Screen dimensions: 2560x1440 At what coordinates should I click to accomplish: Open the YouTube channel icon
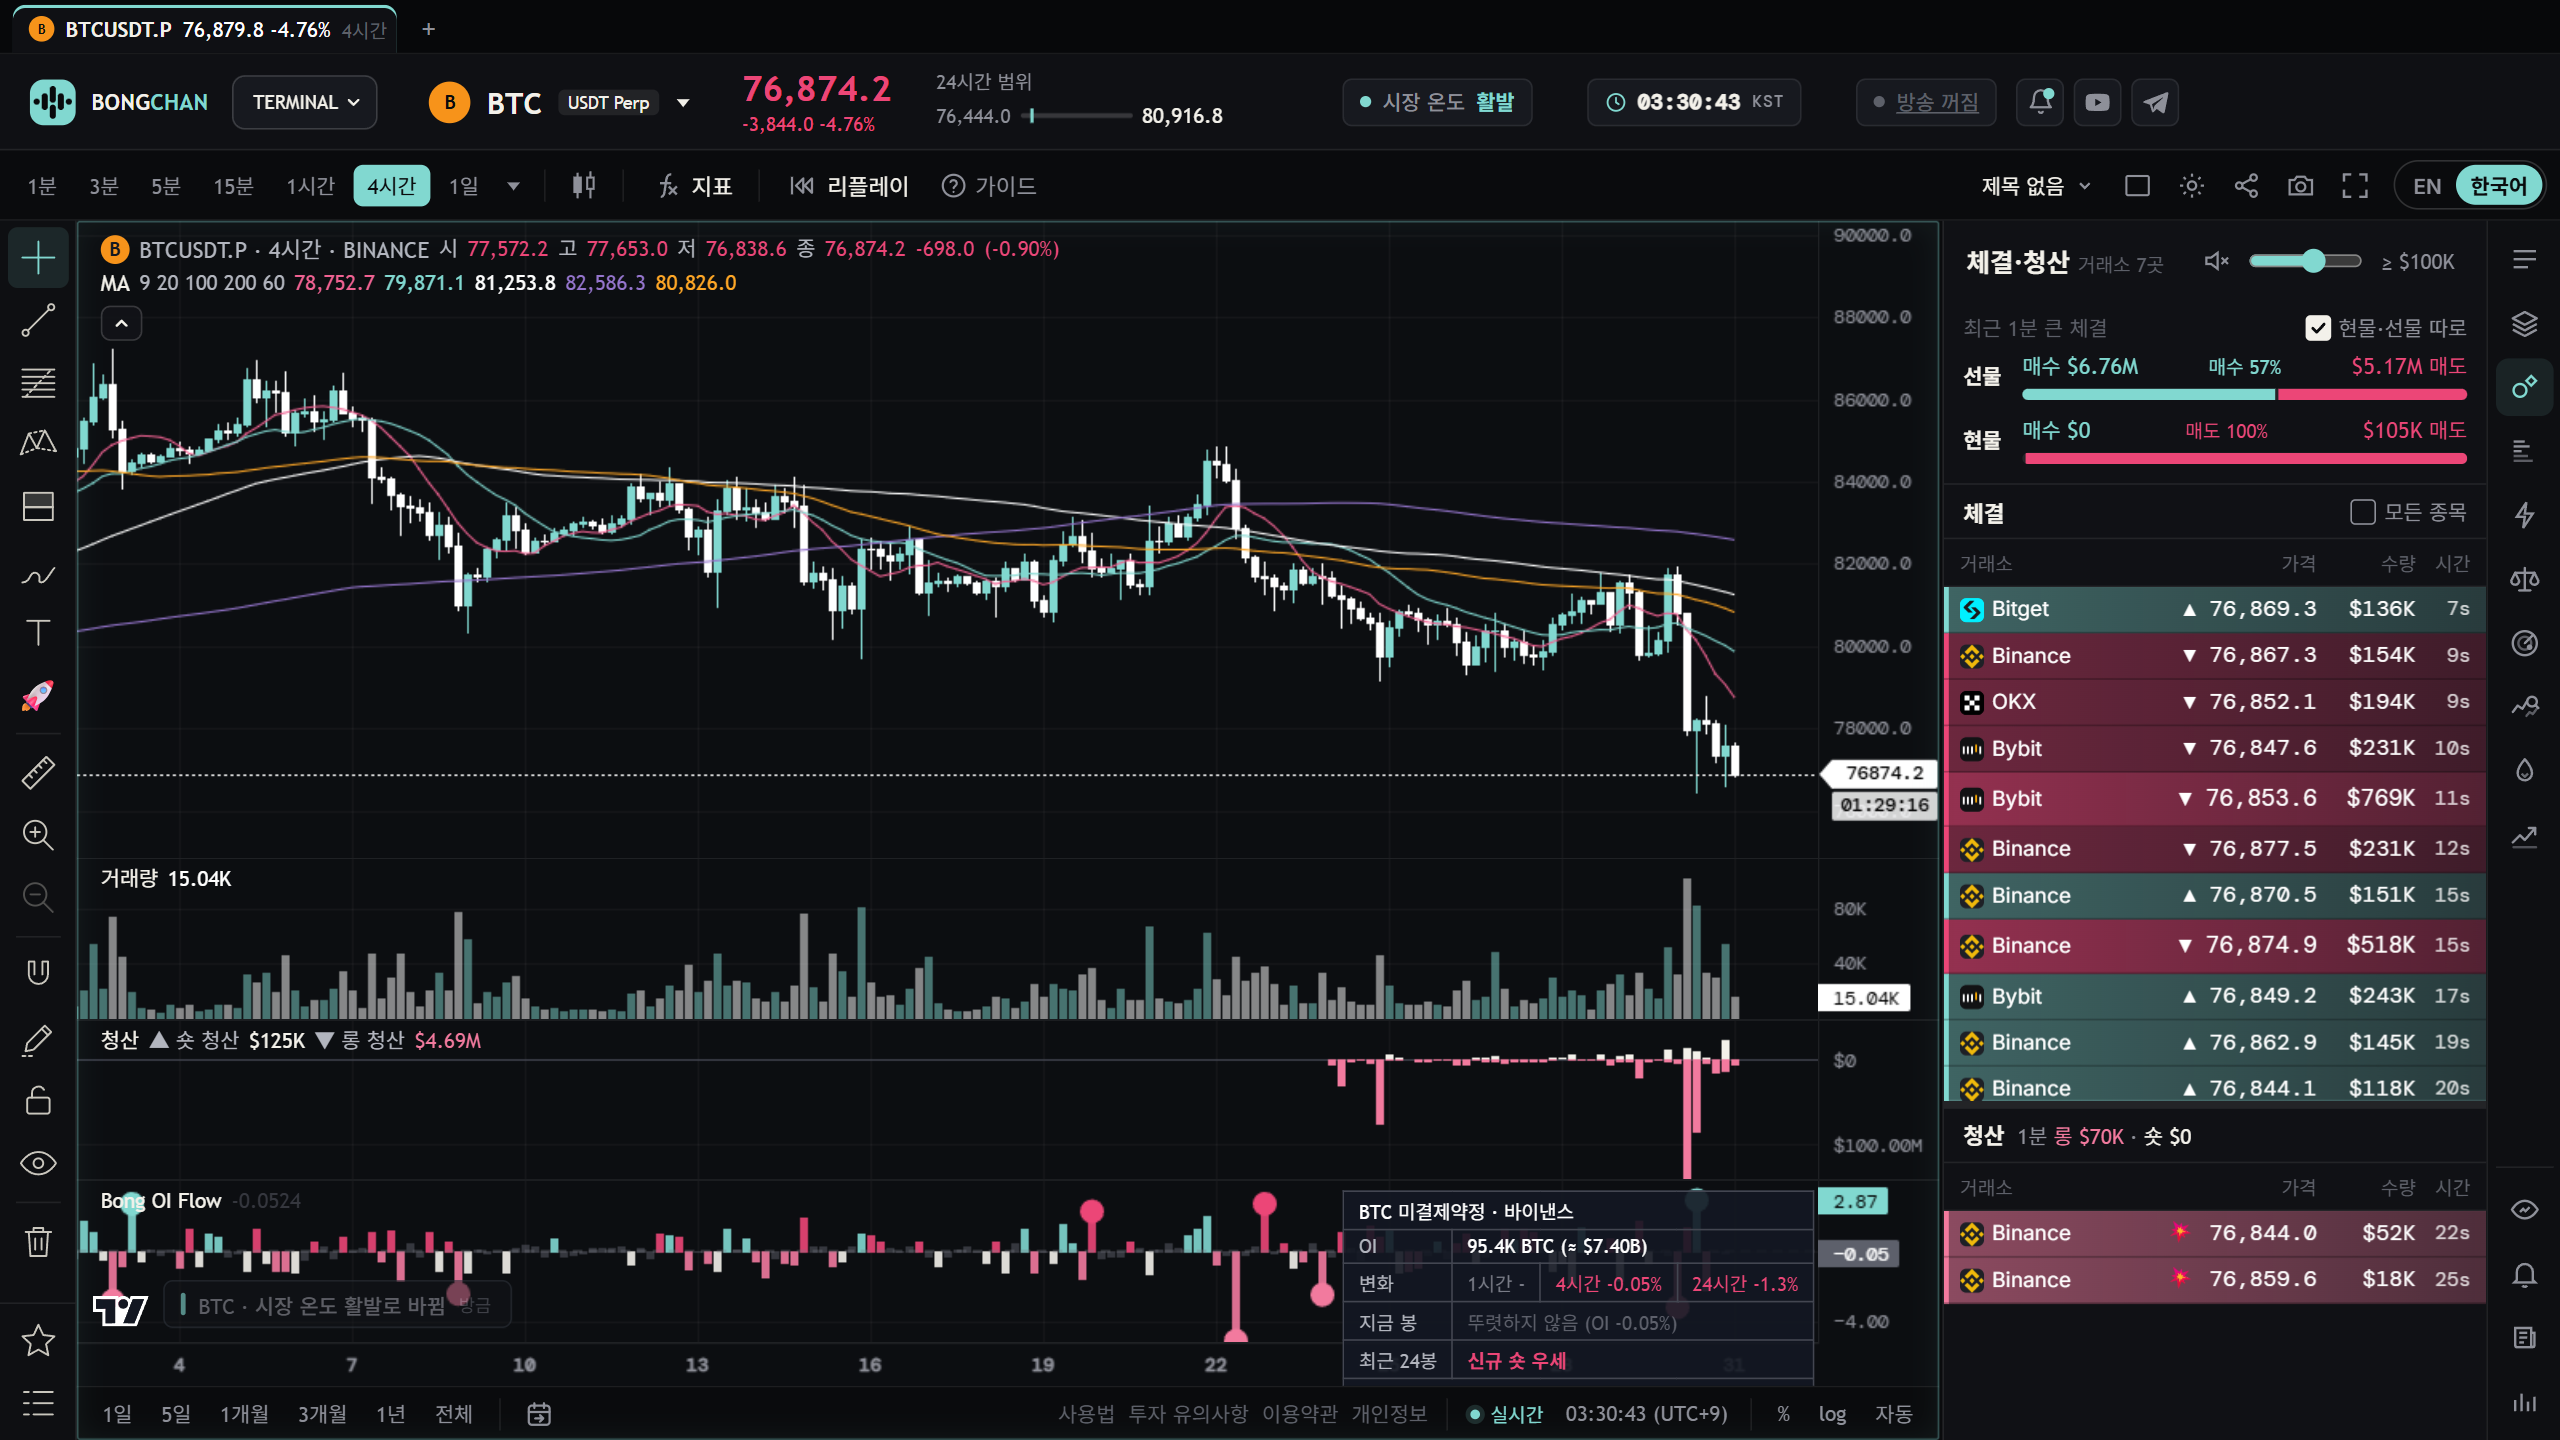point(2097,102)
